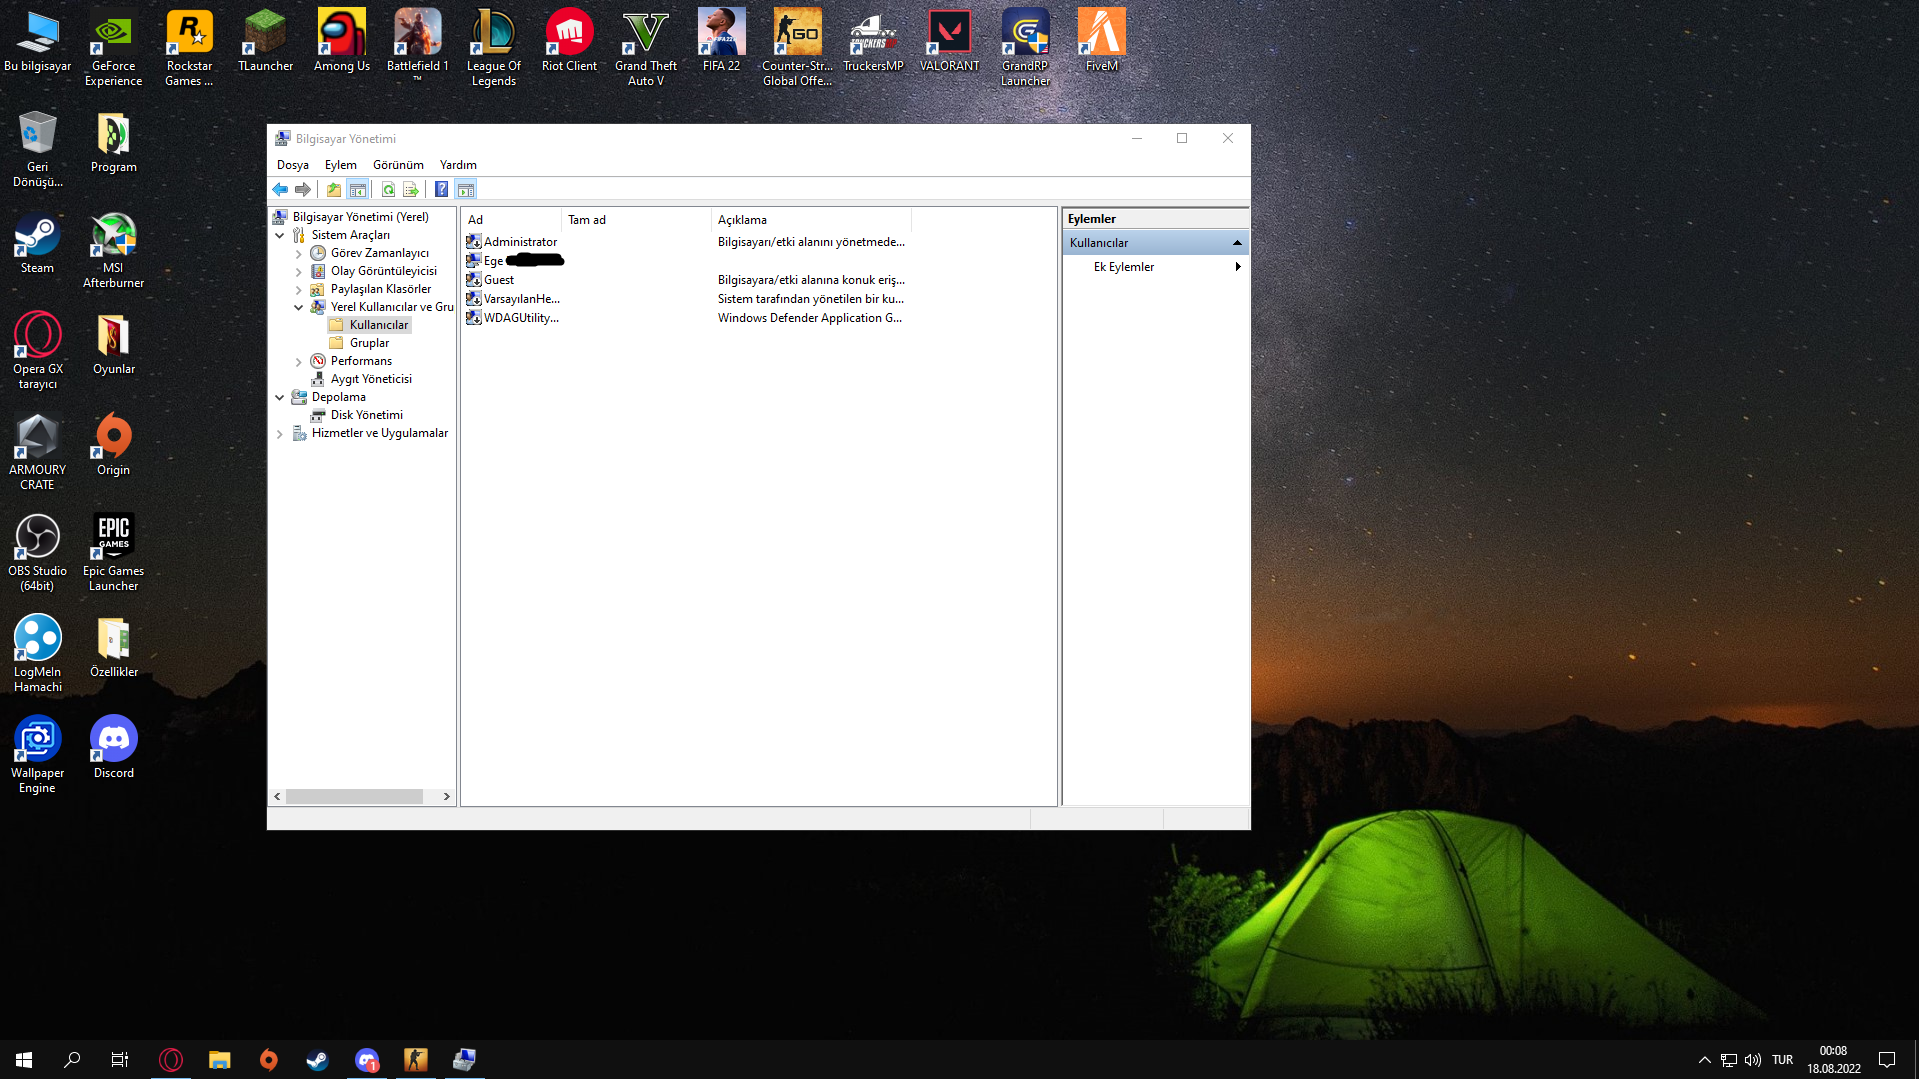Go up one level with folder icon
The height and width of the screenshot is (1079, 1919).
(x=334, y=190)
